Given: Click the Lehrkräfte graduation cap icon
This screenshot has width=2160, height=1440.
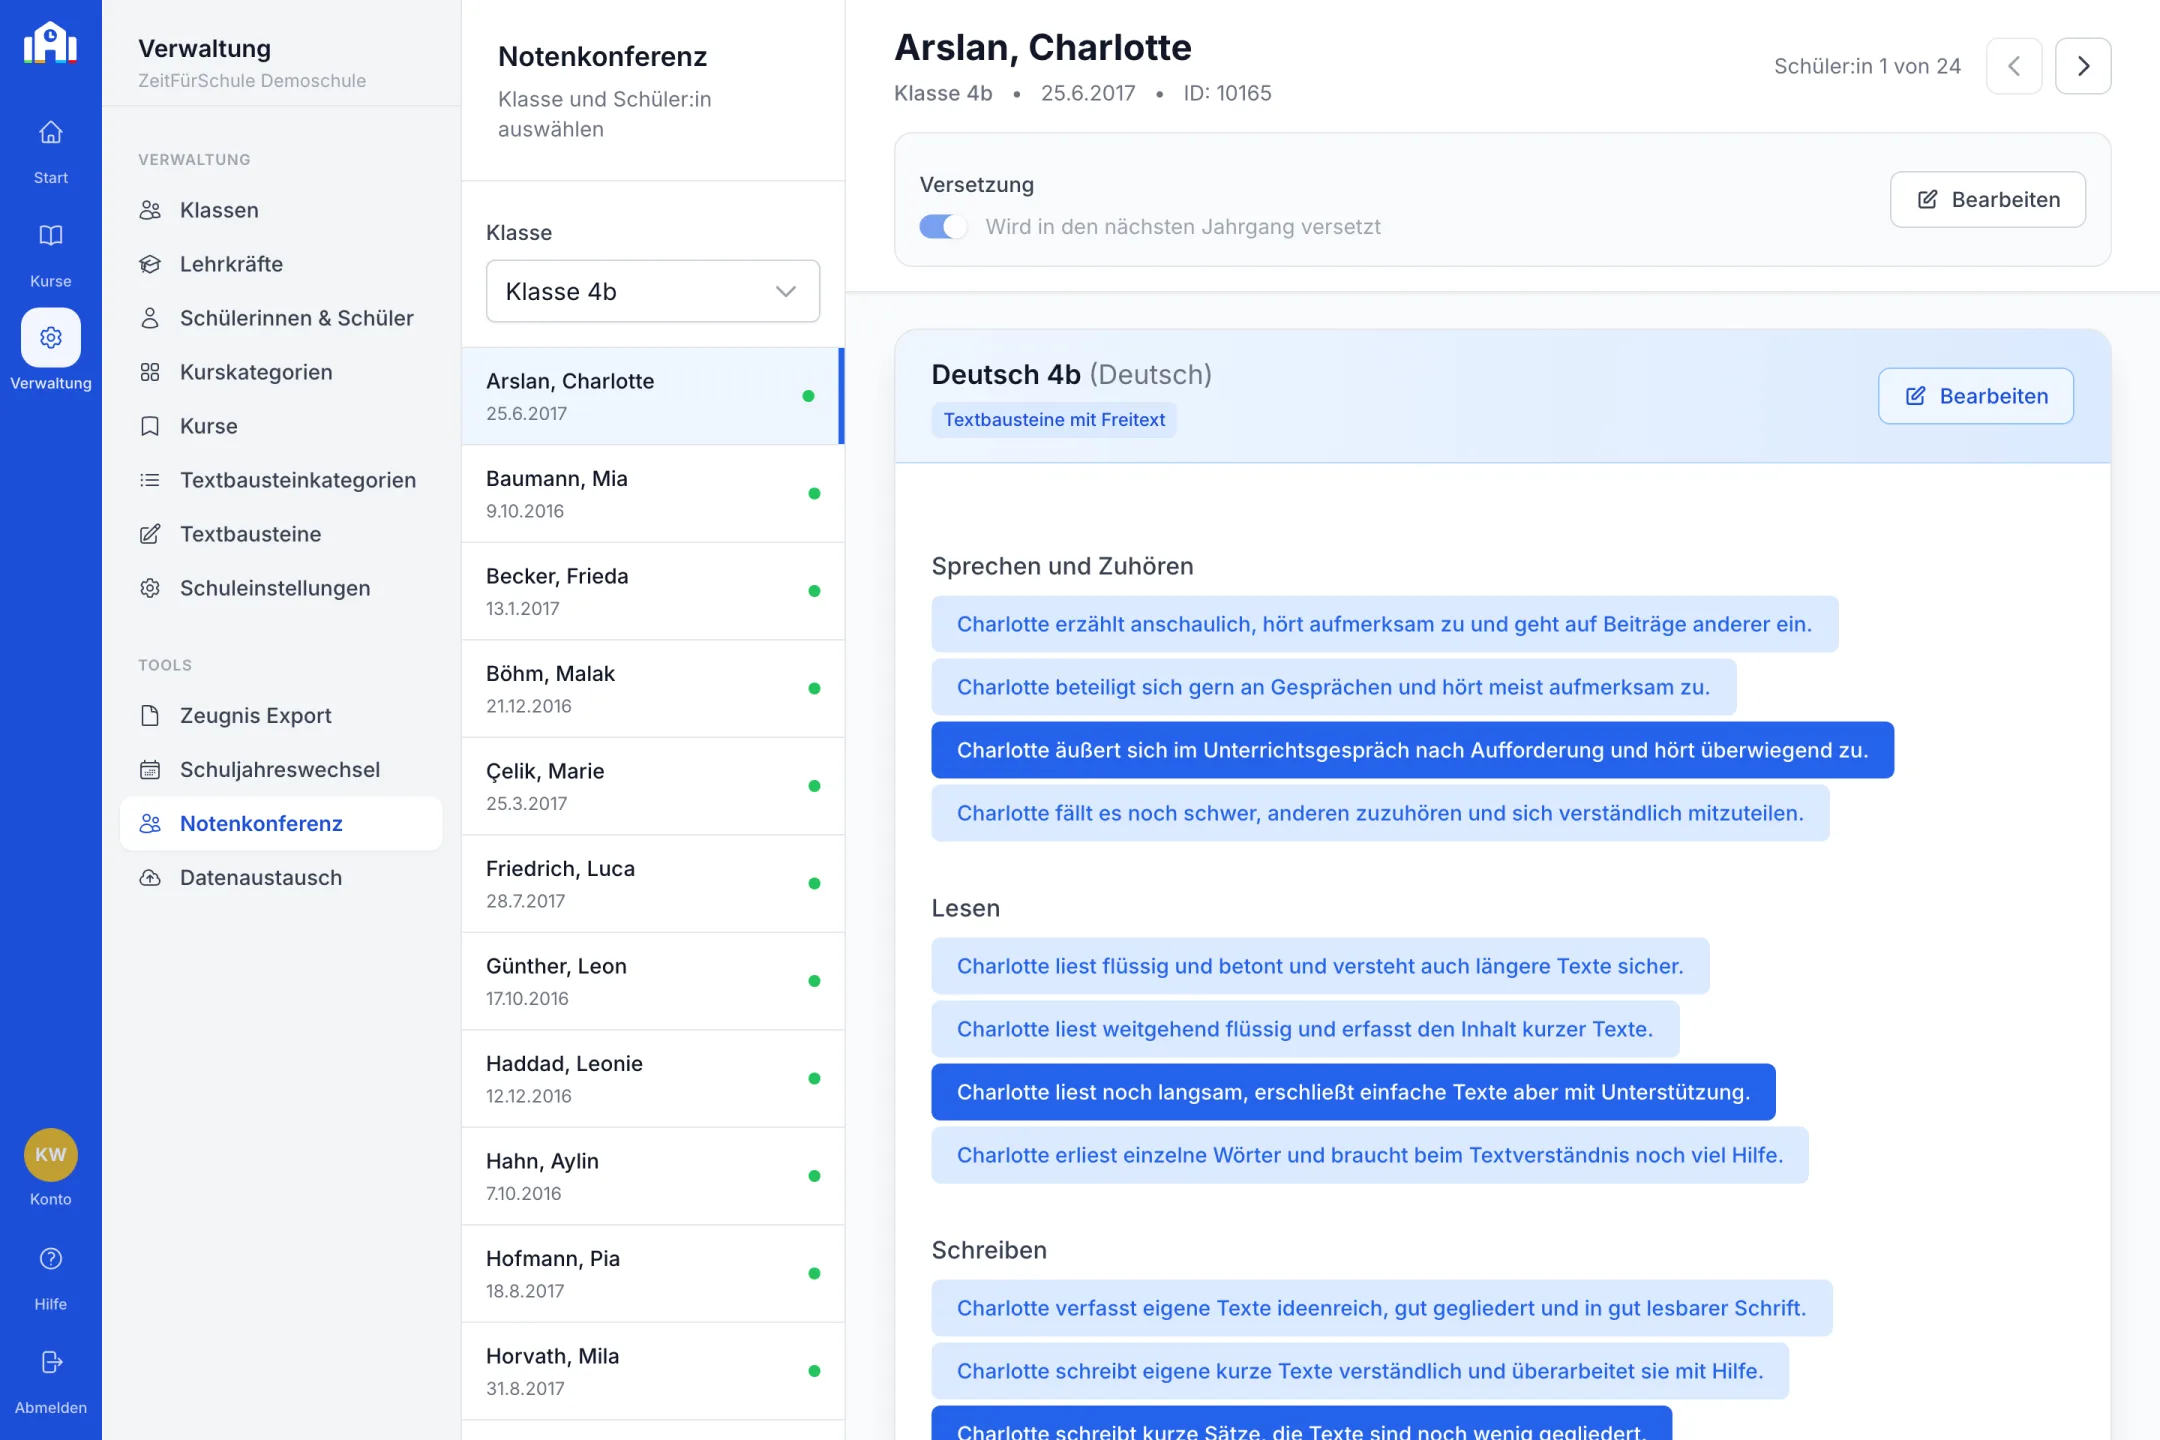Looking at the screenshot, I should click(150, 264).
